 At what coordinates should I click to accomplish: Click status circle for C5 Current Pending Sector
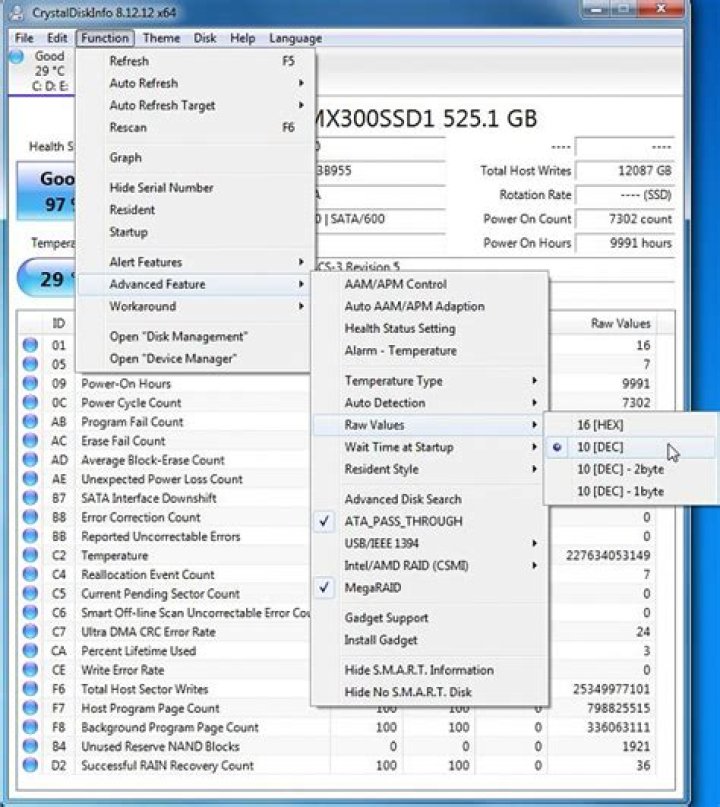30,593
